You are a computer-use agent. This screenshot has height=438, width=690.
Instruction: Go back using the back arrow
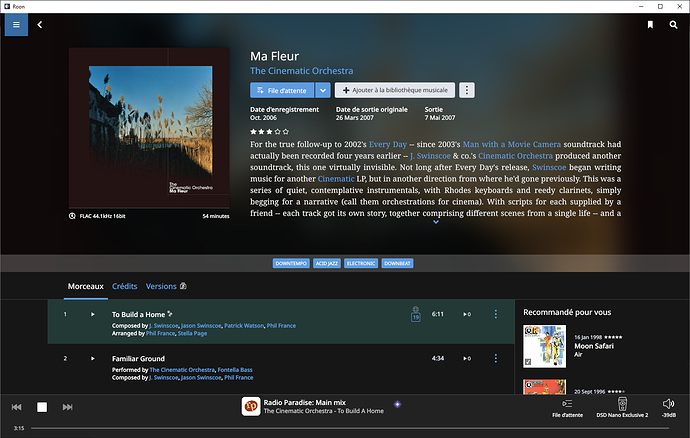pos(40,25)
